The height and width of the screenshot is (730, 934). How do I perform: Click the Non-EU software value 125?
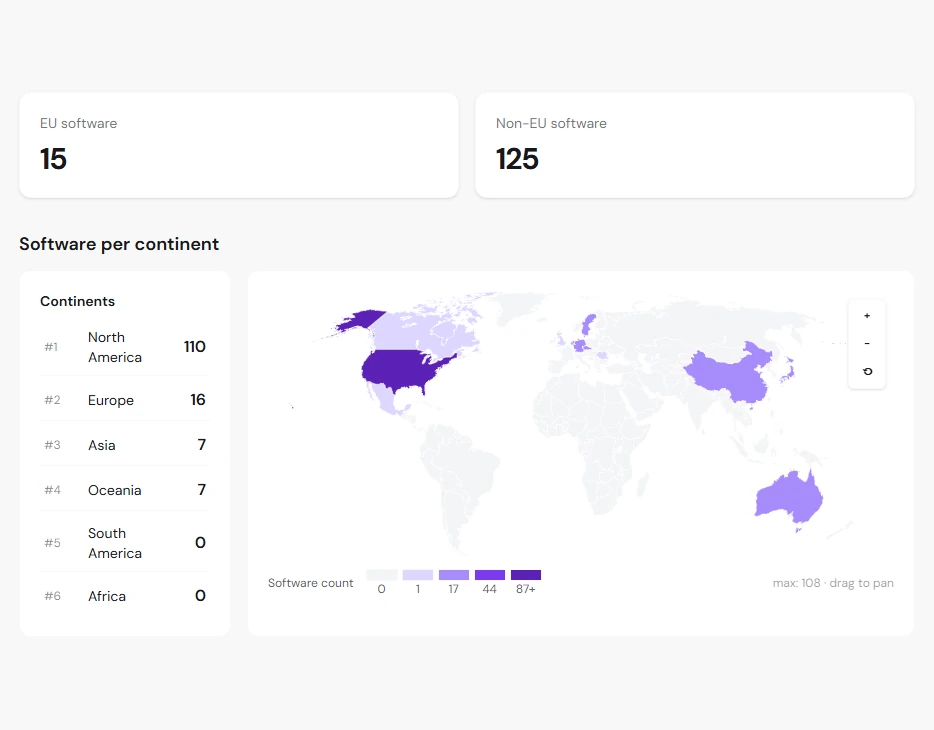(517, 159)
